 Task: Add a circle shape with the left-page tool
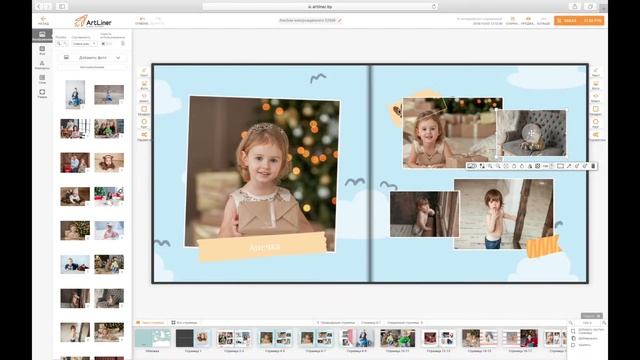pos(144,123)
